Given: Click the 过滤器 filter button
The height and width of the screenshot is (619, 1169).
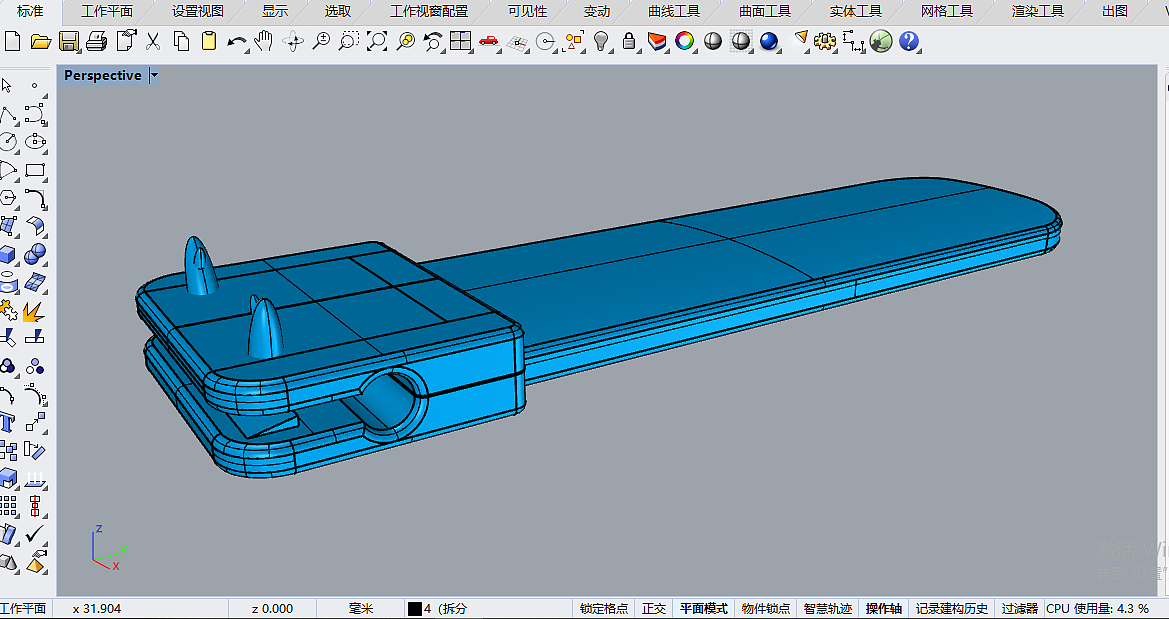Looking at the screenshot, I should click(1019, 608).
